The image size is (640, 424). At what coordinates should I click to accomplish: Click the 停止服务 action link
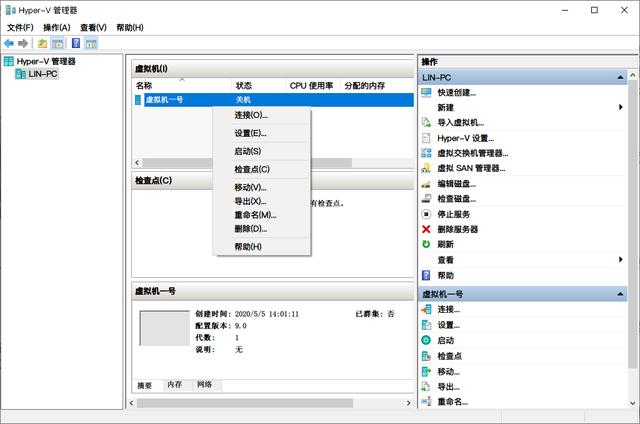[453, 214]
